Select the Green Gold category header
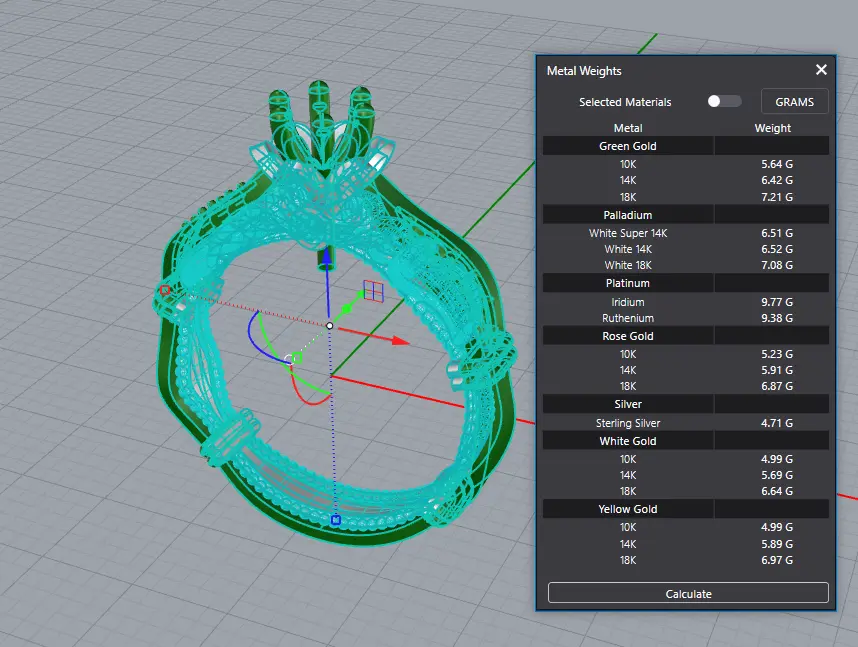Image resolution: width=858 pixels, height=647 pixels. click(x=629, y=146)
